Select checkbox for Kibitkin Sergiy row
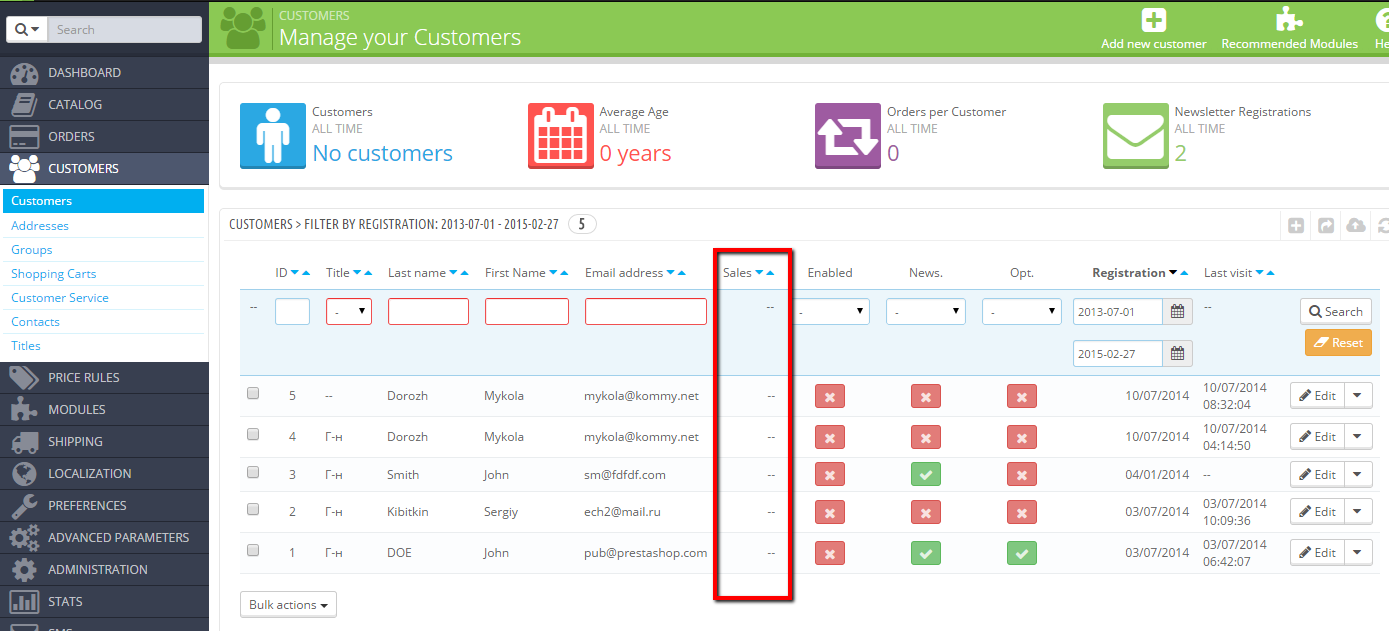This screenshot has width=1389, height=631. tap(253, 510)
